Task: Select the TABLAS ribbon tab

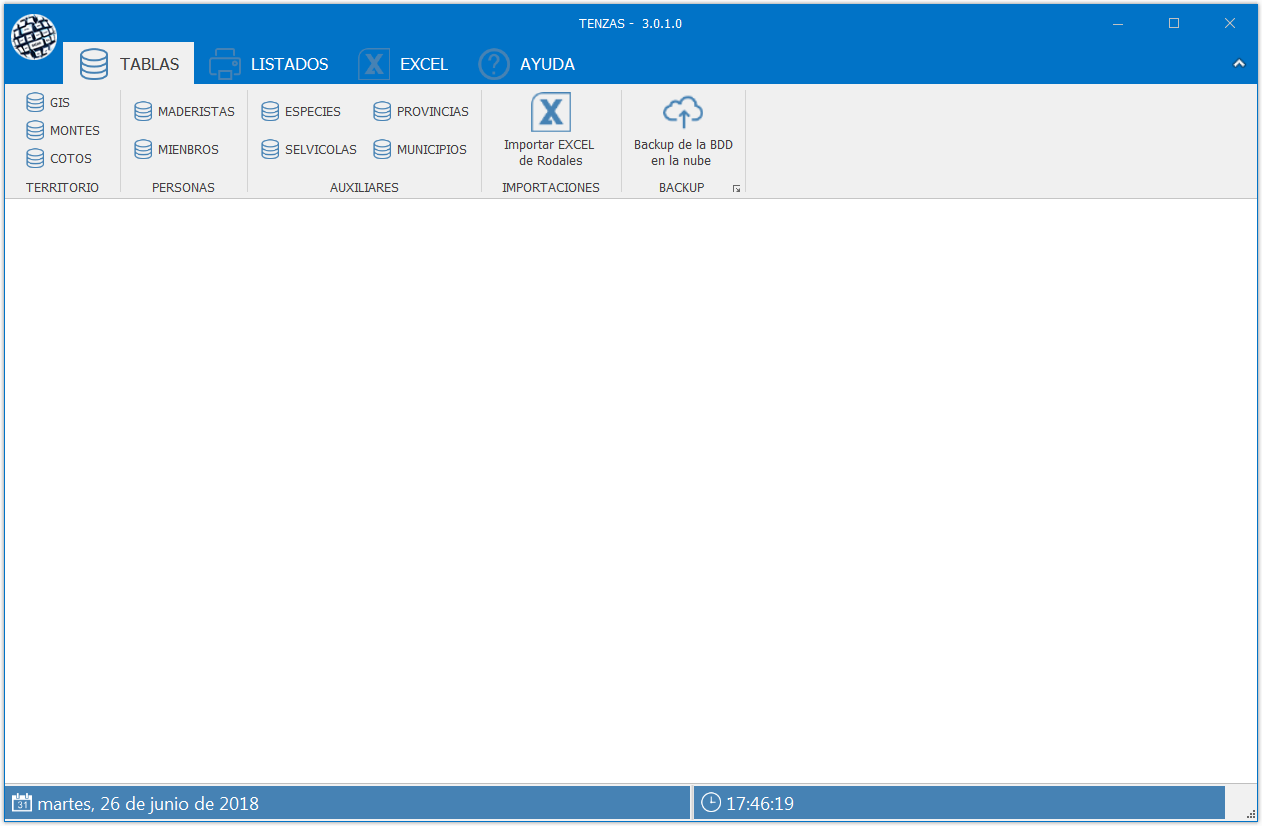Action: pos(129,64)
